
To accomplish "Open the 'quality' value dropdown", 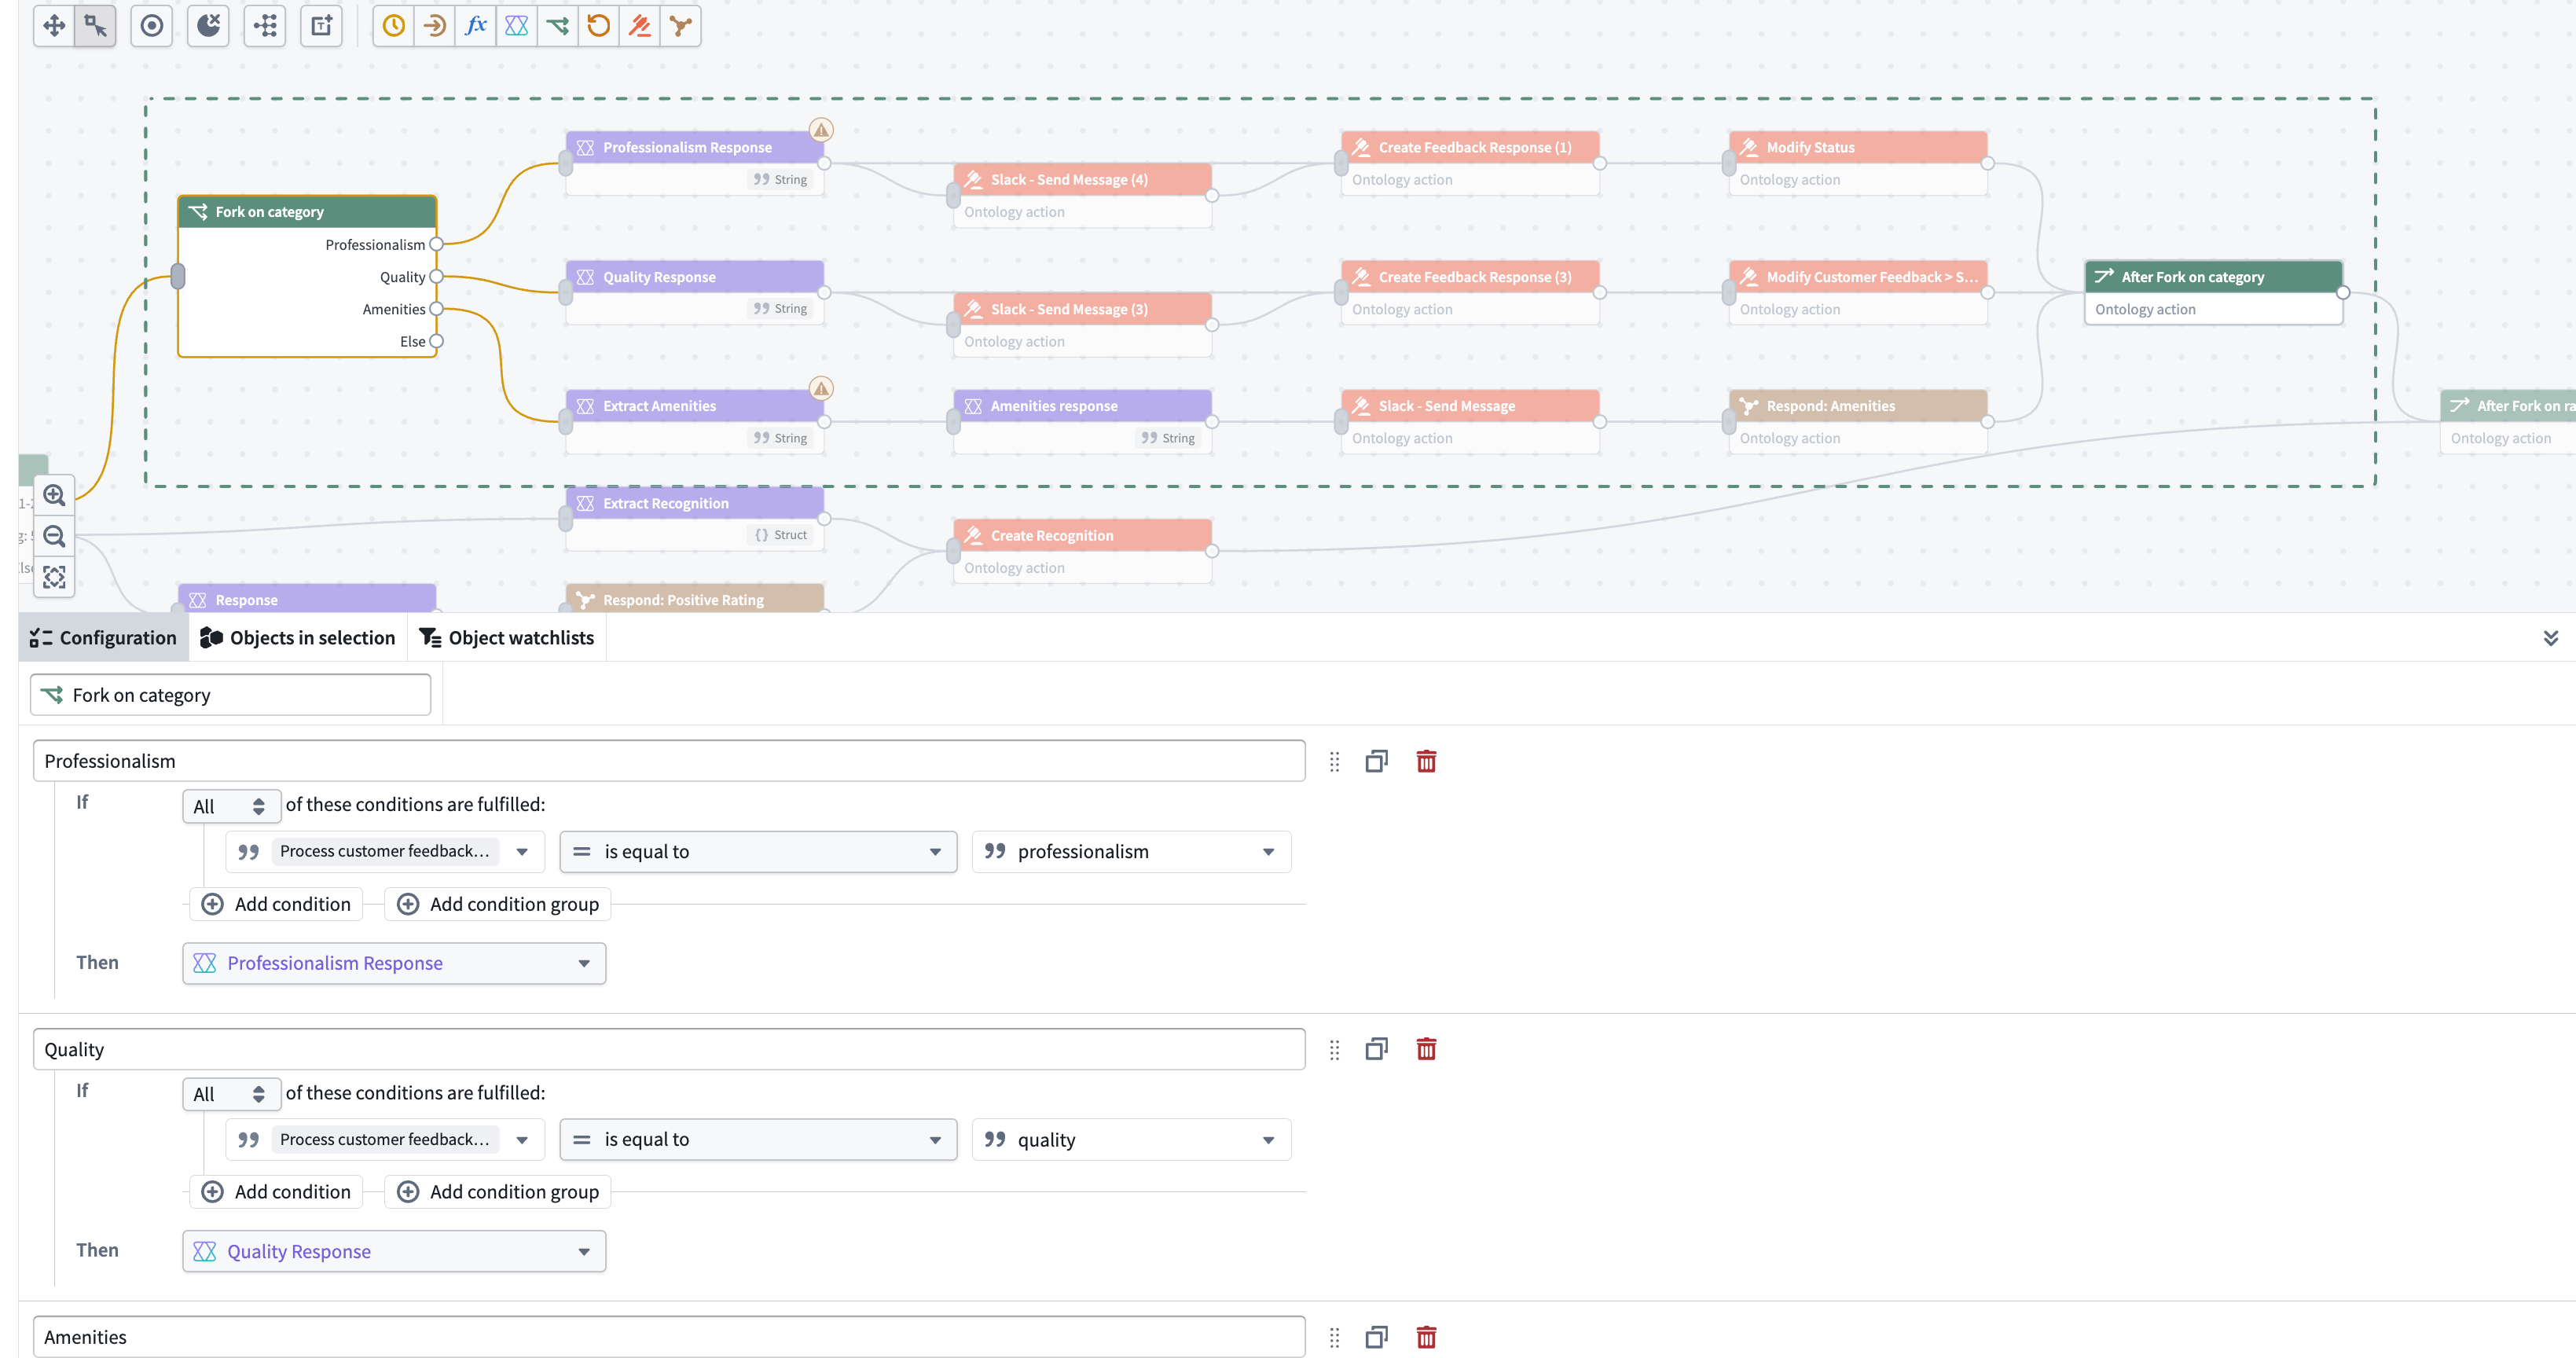I will [x=1131, y=1140].
